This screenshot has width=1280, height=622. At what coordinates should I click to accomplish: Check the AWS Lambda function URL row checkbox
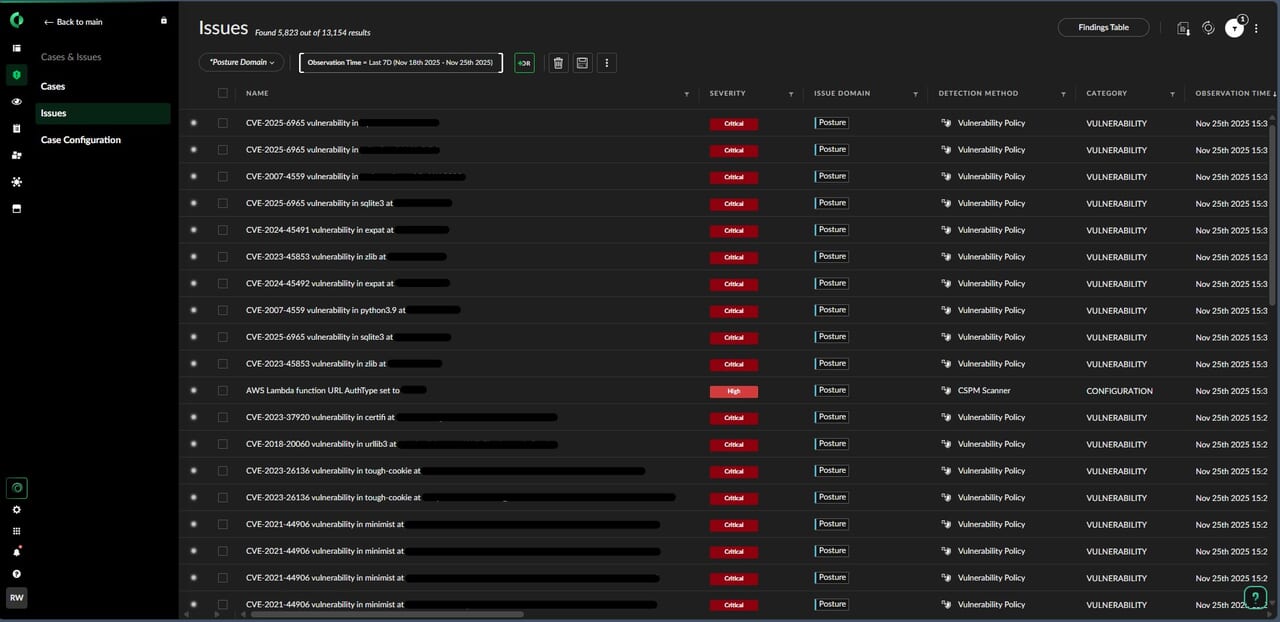[x=223, y=391]
